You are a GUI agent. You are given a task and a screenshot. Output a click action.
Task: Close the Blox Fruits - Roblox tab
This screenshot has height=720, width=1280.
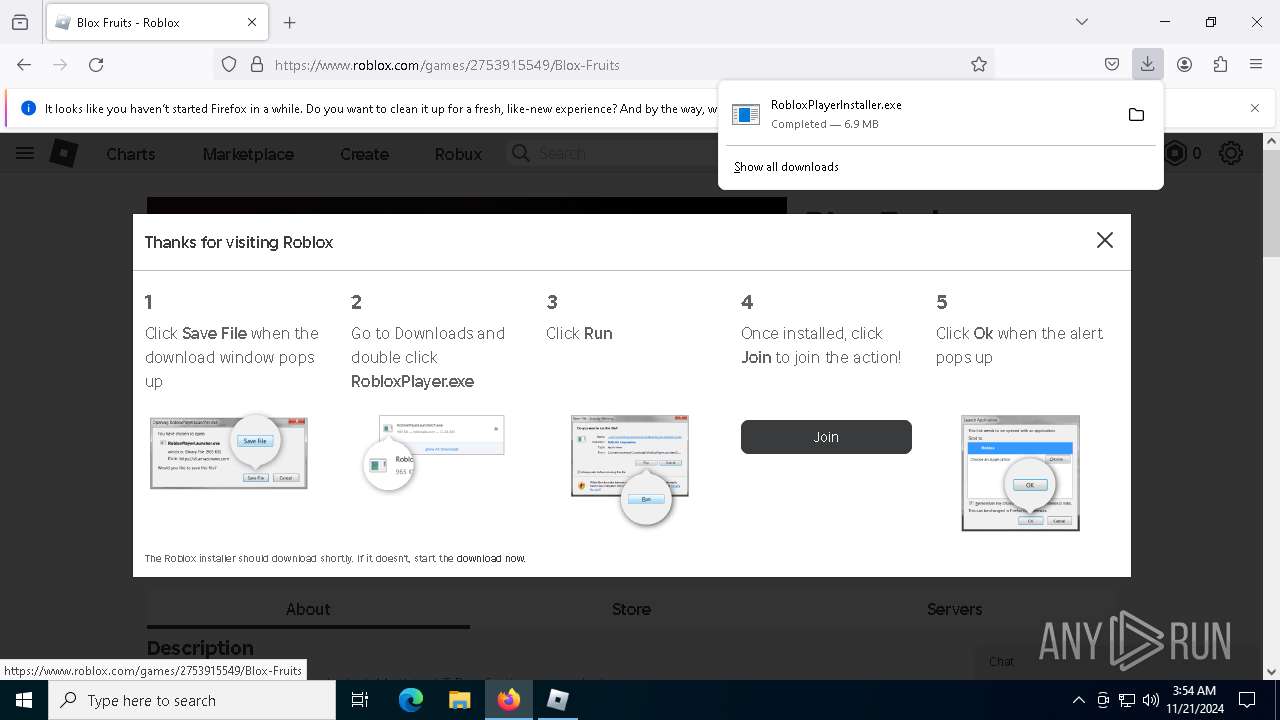point(252,22)
